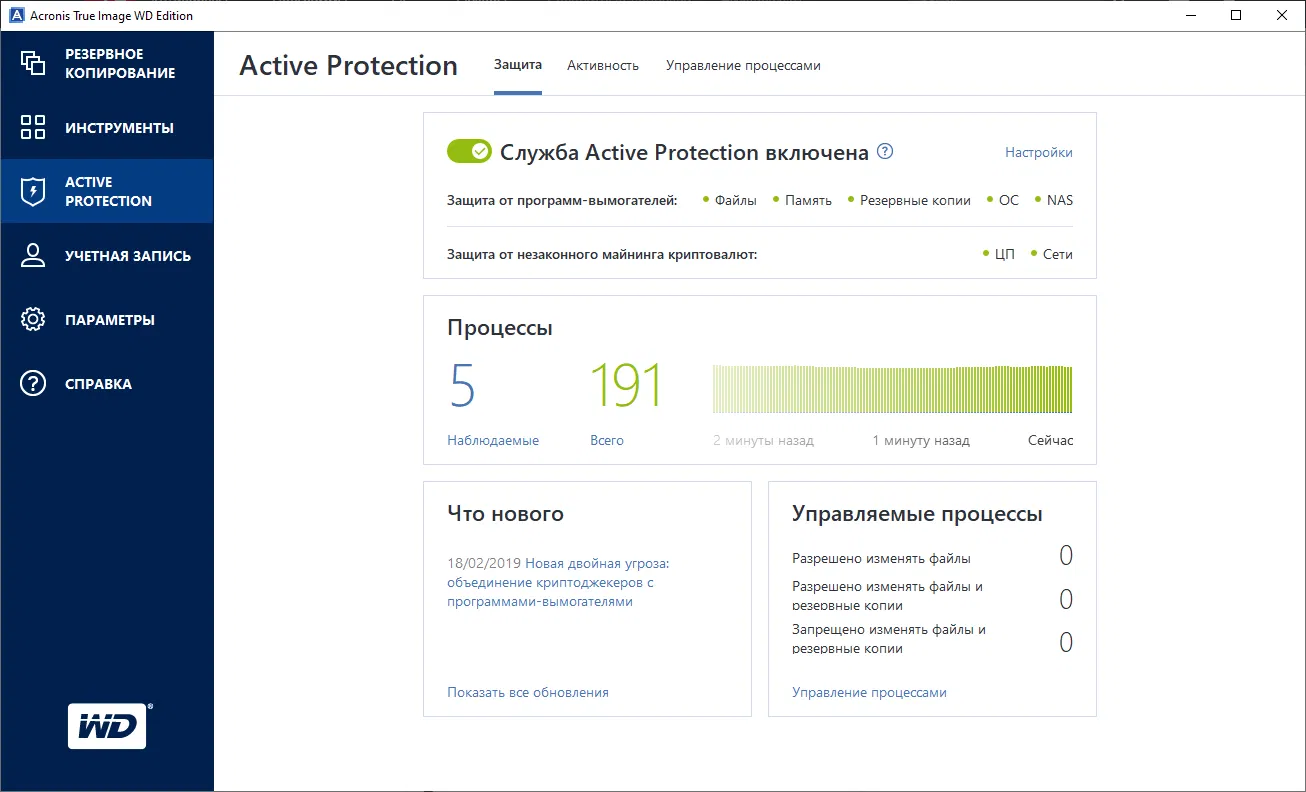The height and width of the screenshot is (792, 1306).
Task: Click the Acronis app icon in title bar
Action: (x=16, y=15)
